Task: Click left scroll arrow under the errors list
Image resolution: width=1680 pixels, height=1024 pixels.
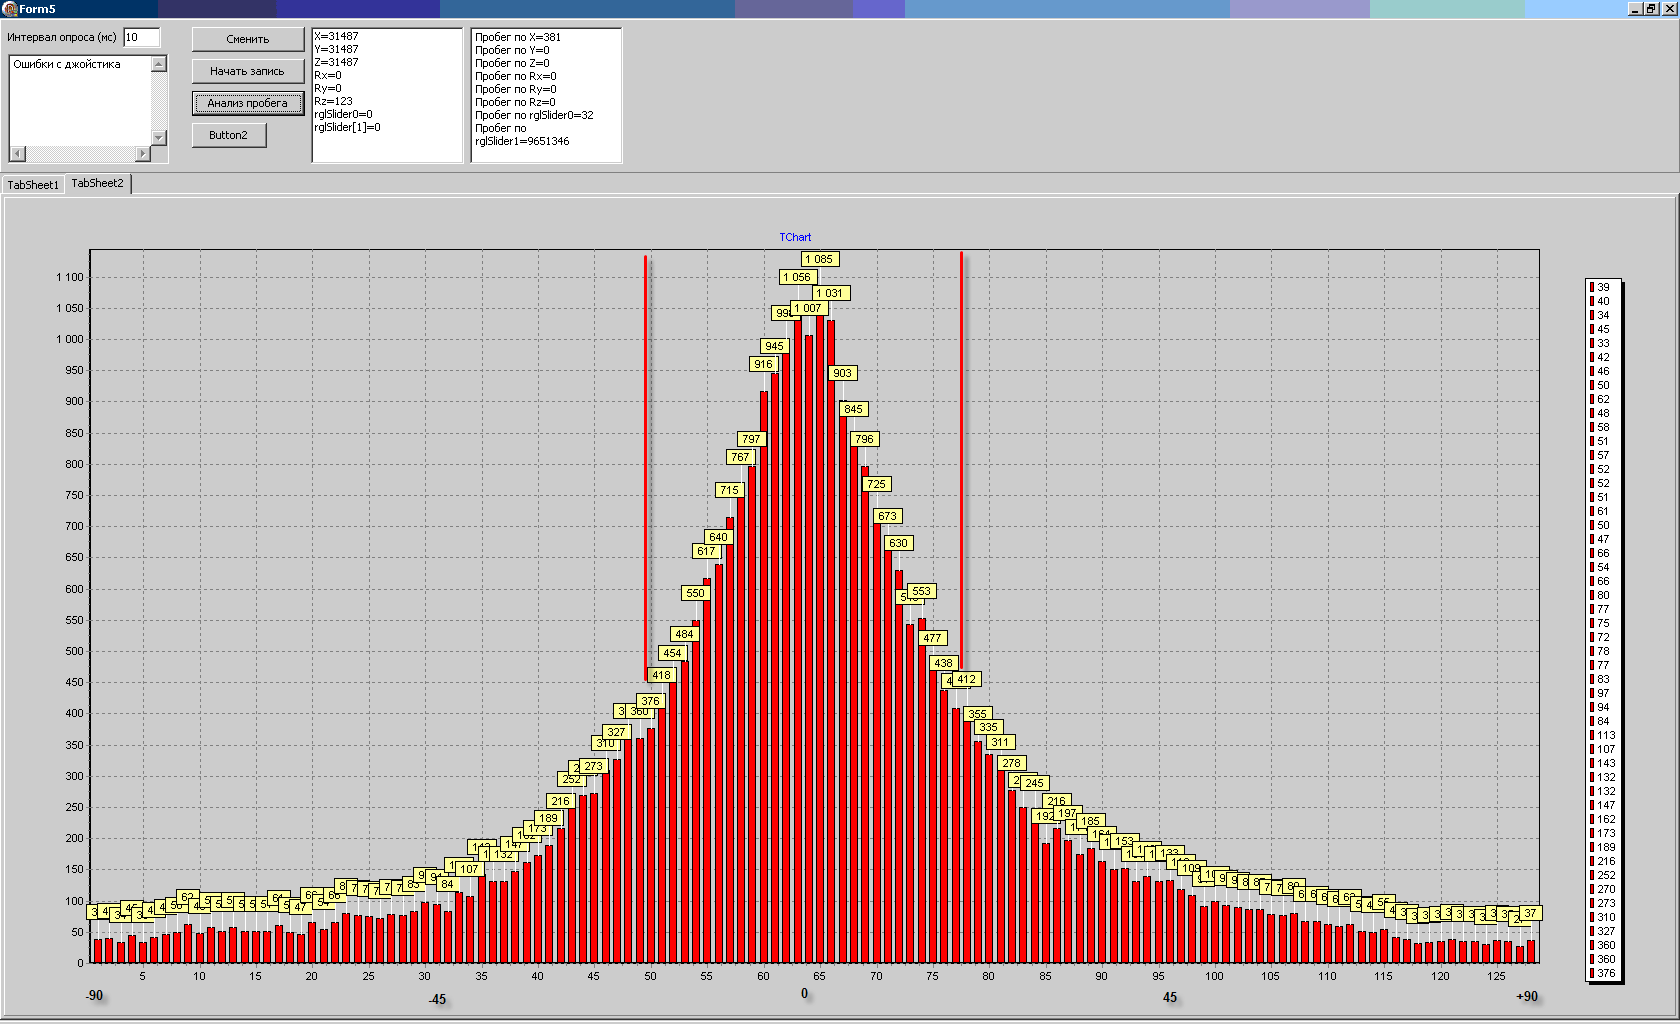Action: pos(17,154)
